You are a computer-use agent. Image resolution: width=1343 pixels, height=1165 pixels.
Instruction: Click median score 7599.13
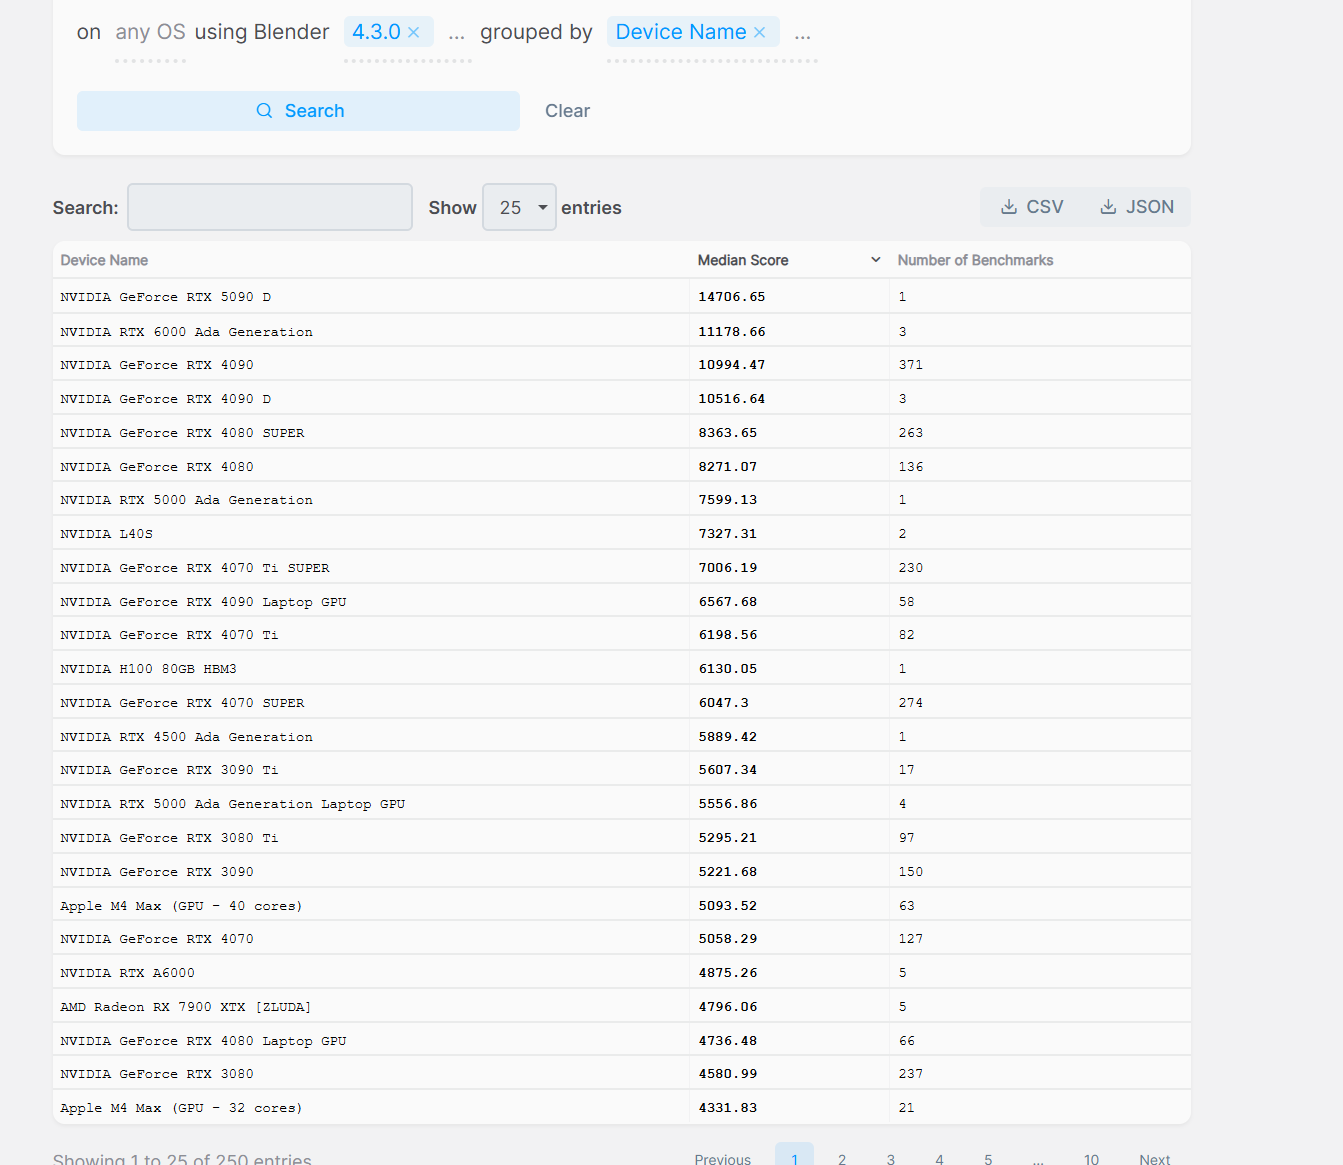pos(727,500)
